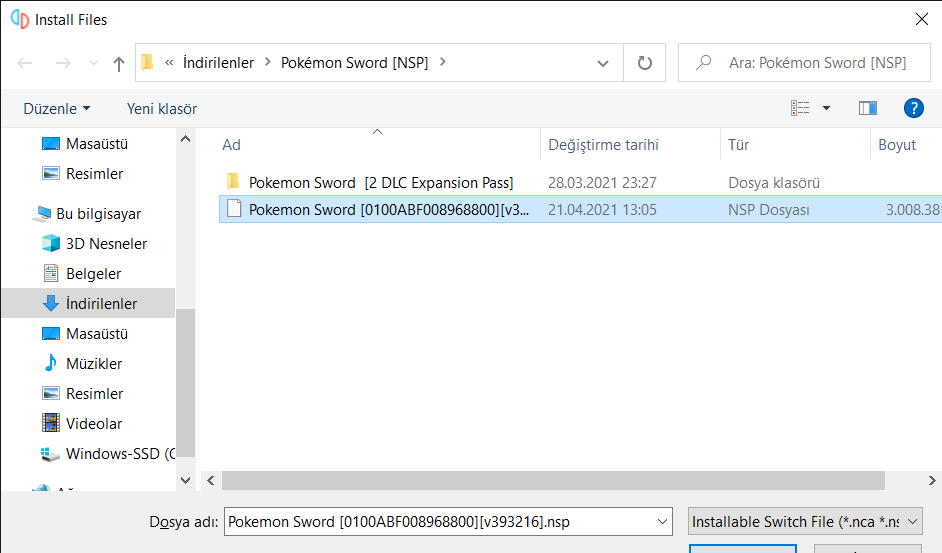Viewport: 942px width, 553px height.
Task: Click the 3D Nesneler cube icon
Action: (51, 243)
